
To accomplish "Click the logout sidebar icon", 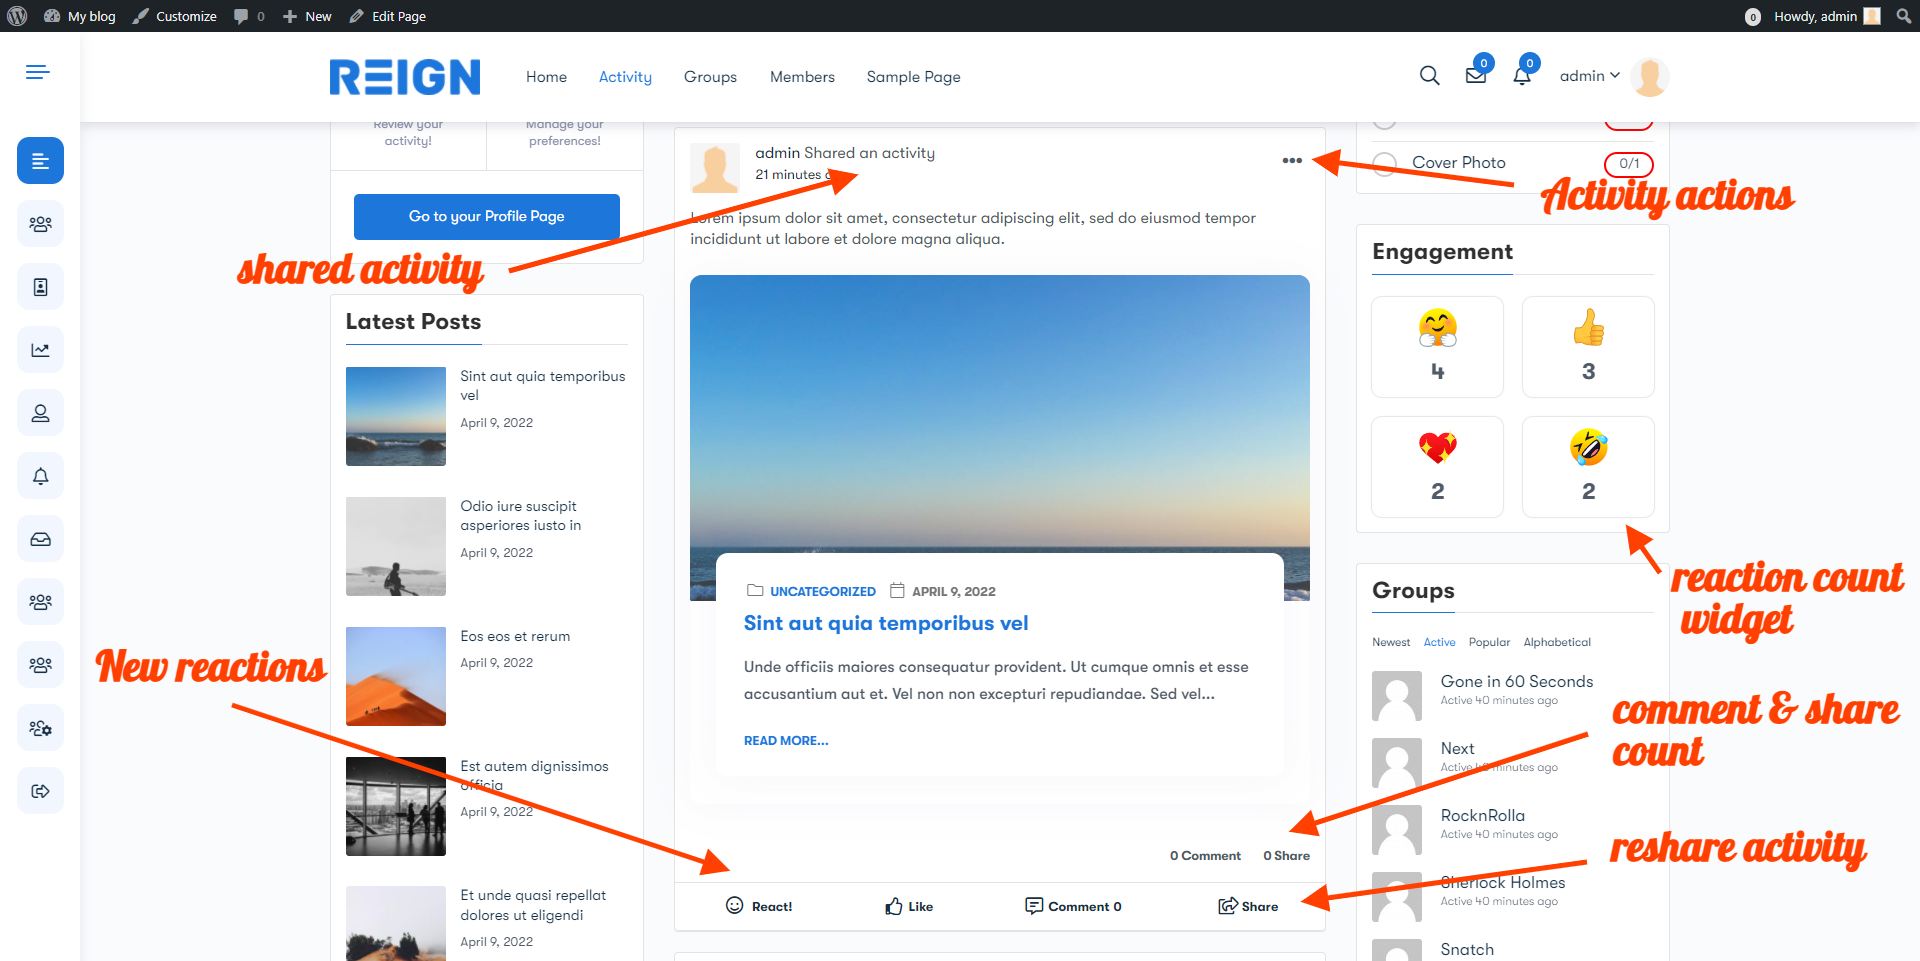I will click(40, 791).
